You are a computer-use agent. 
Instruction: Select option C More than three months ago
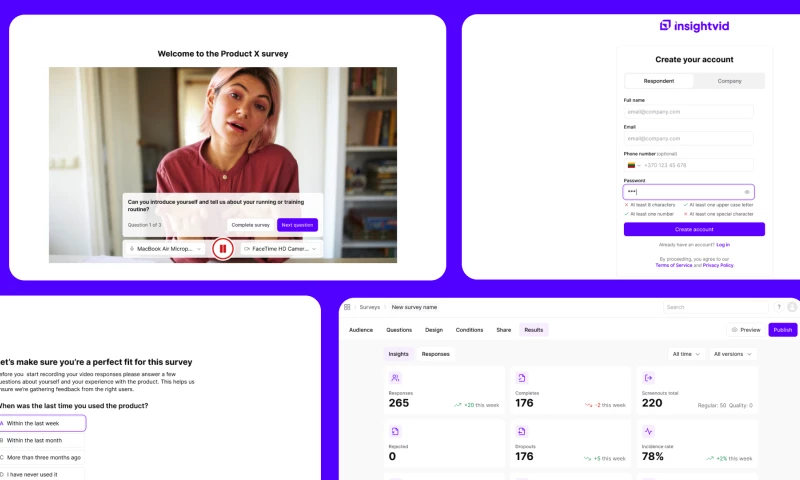click(x=42, y=458)
